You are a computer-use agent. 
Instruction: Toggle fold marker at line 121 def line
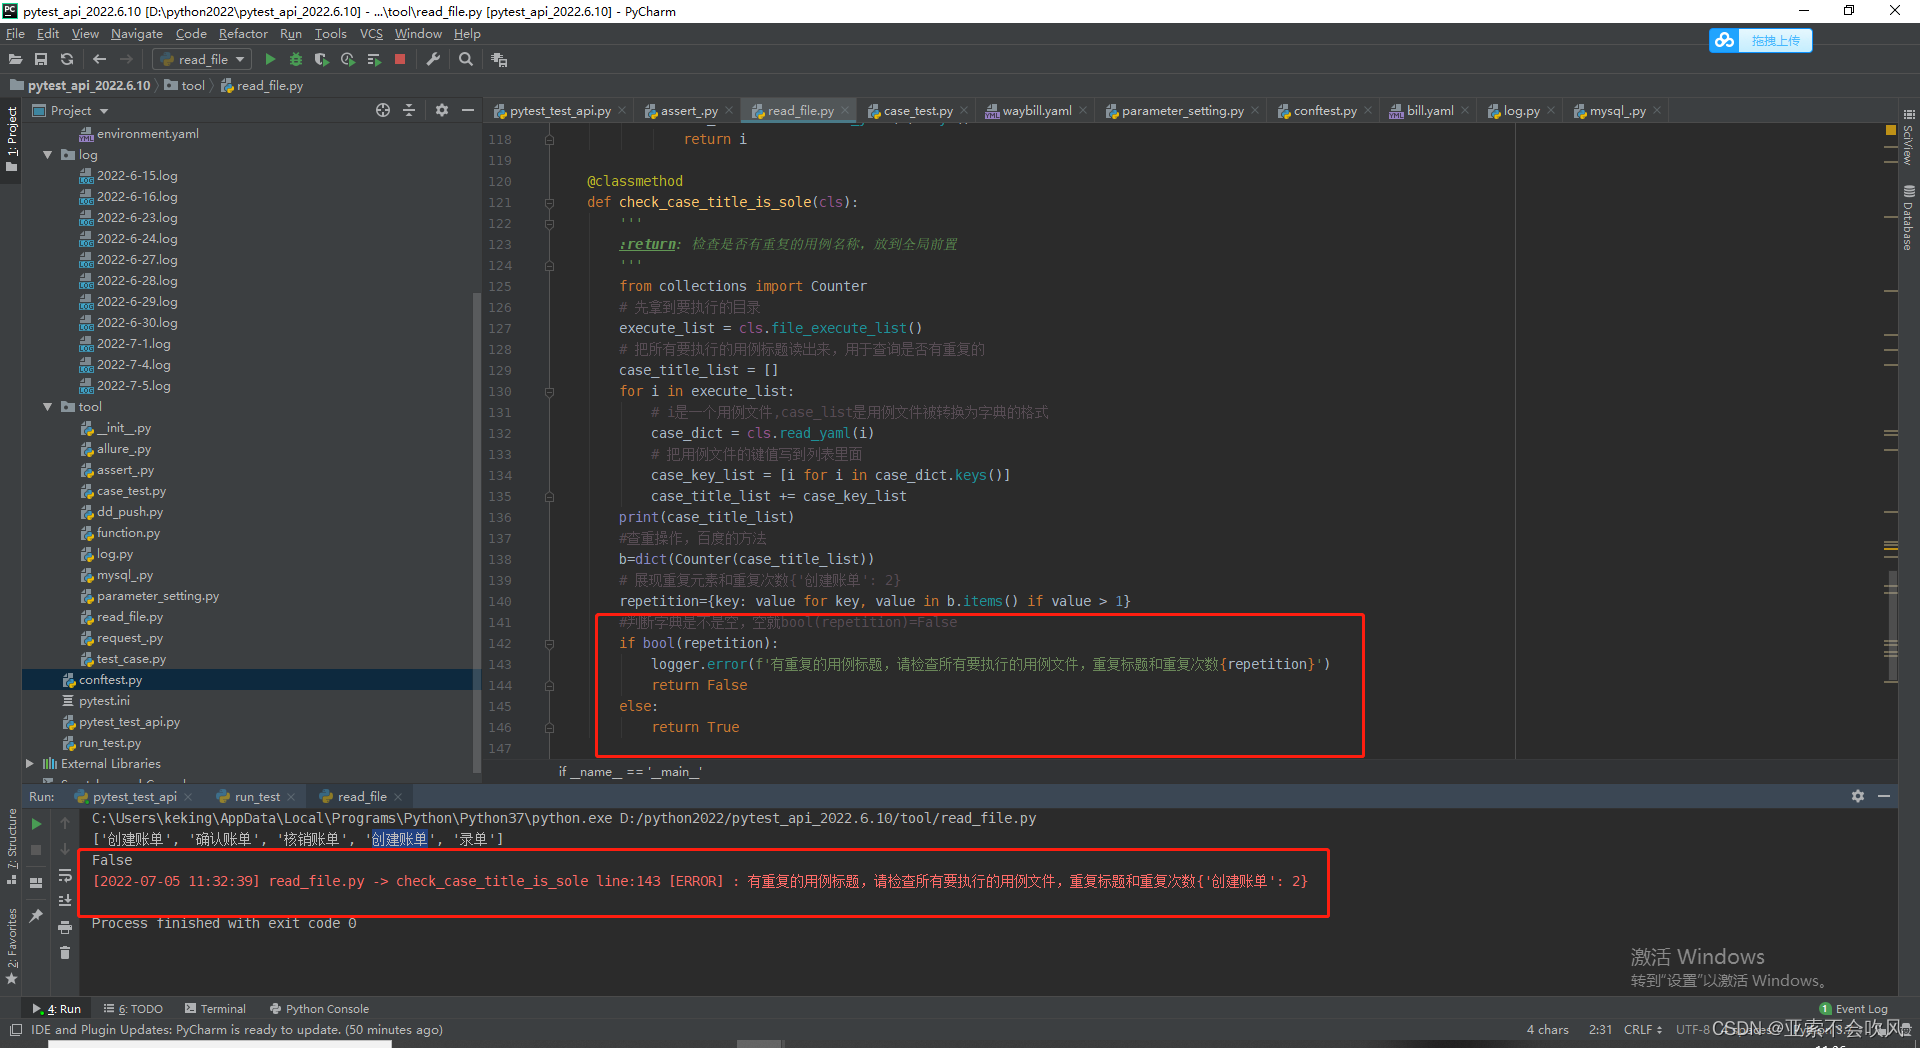(549, 203)
